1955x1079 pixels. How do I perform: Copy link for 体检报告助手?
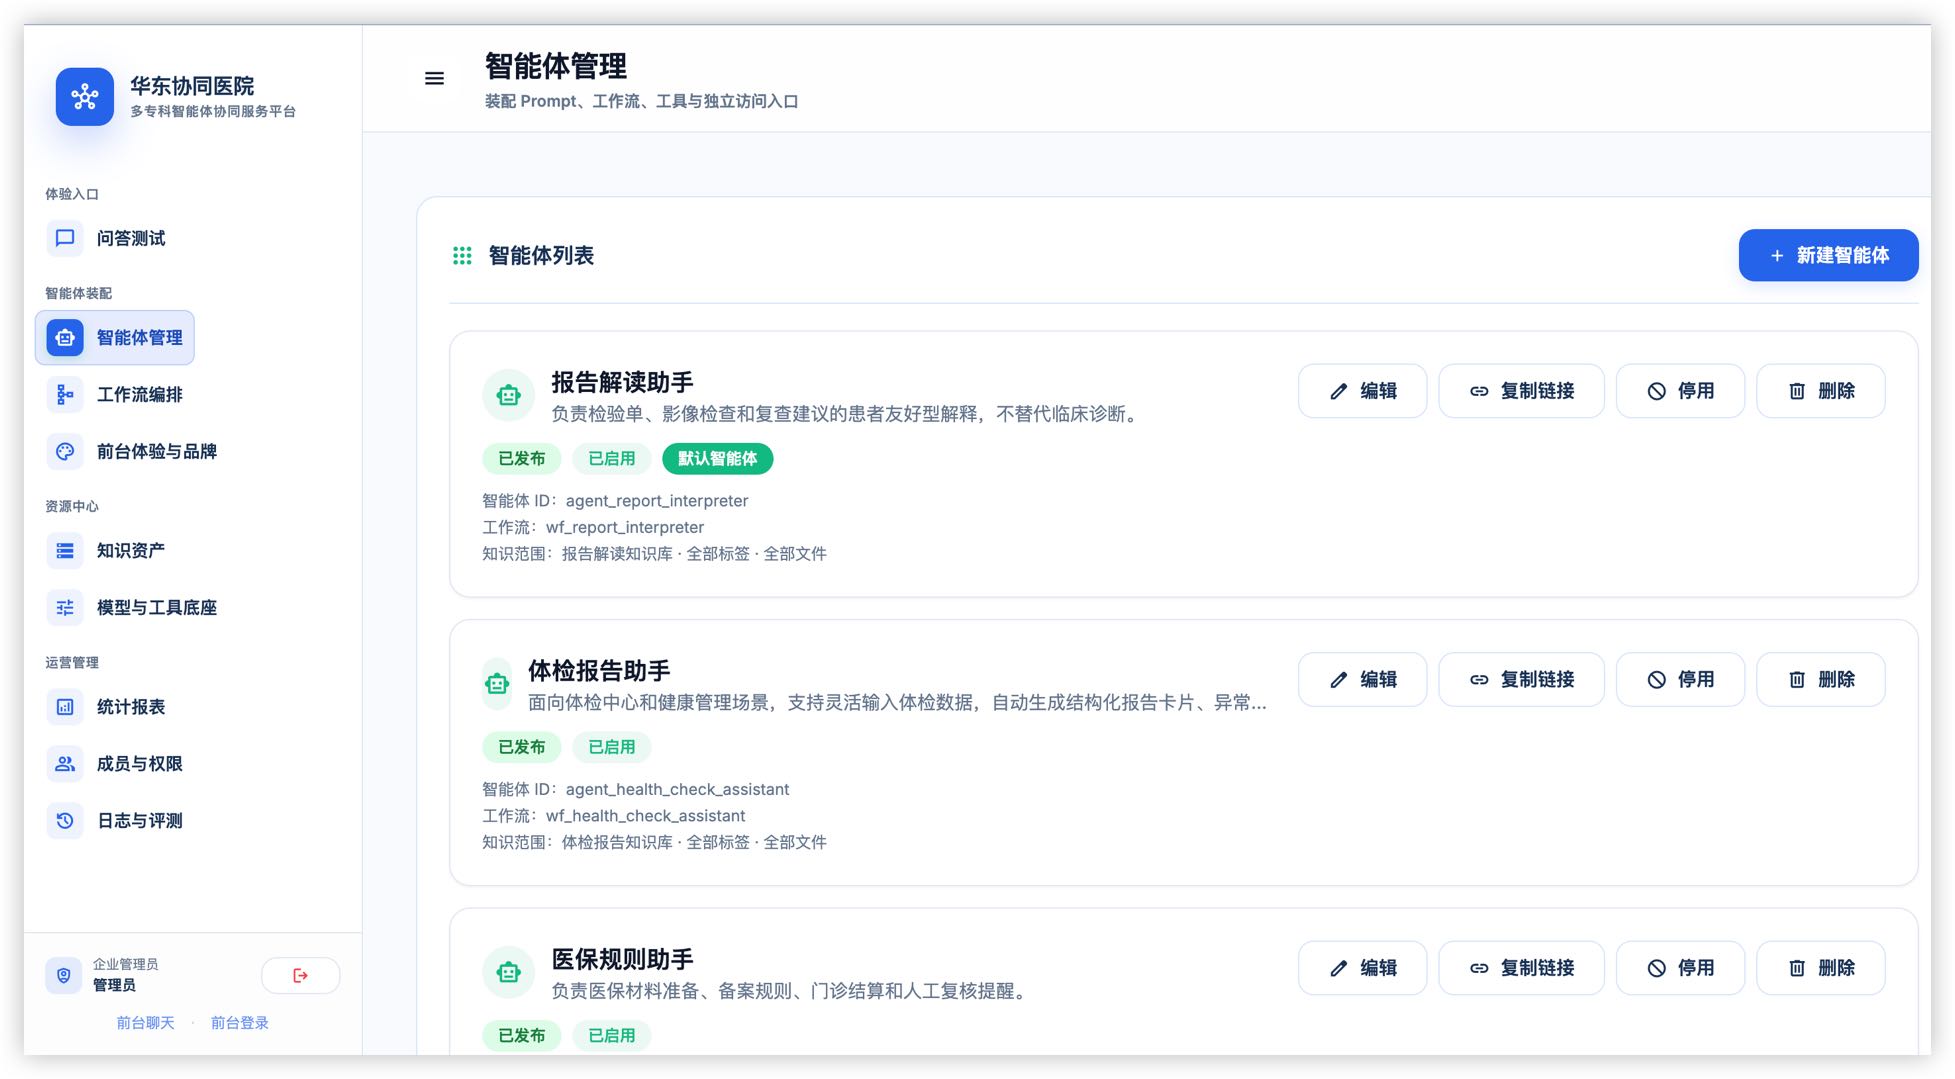pos(1521,680)
